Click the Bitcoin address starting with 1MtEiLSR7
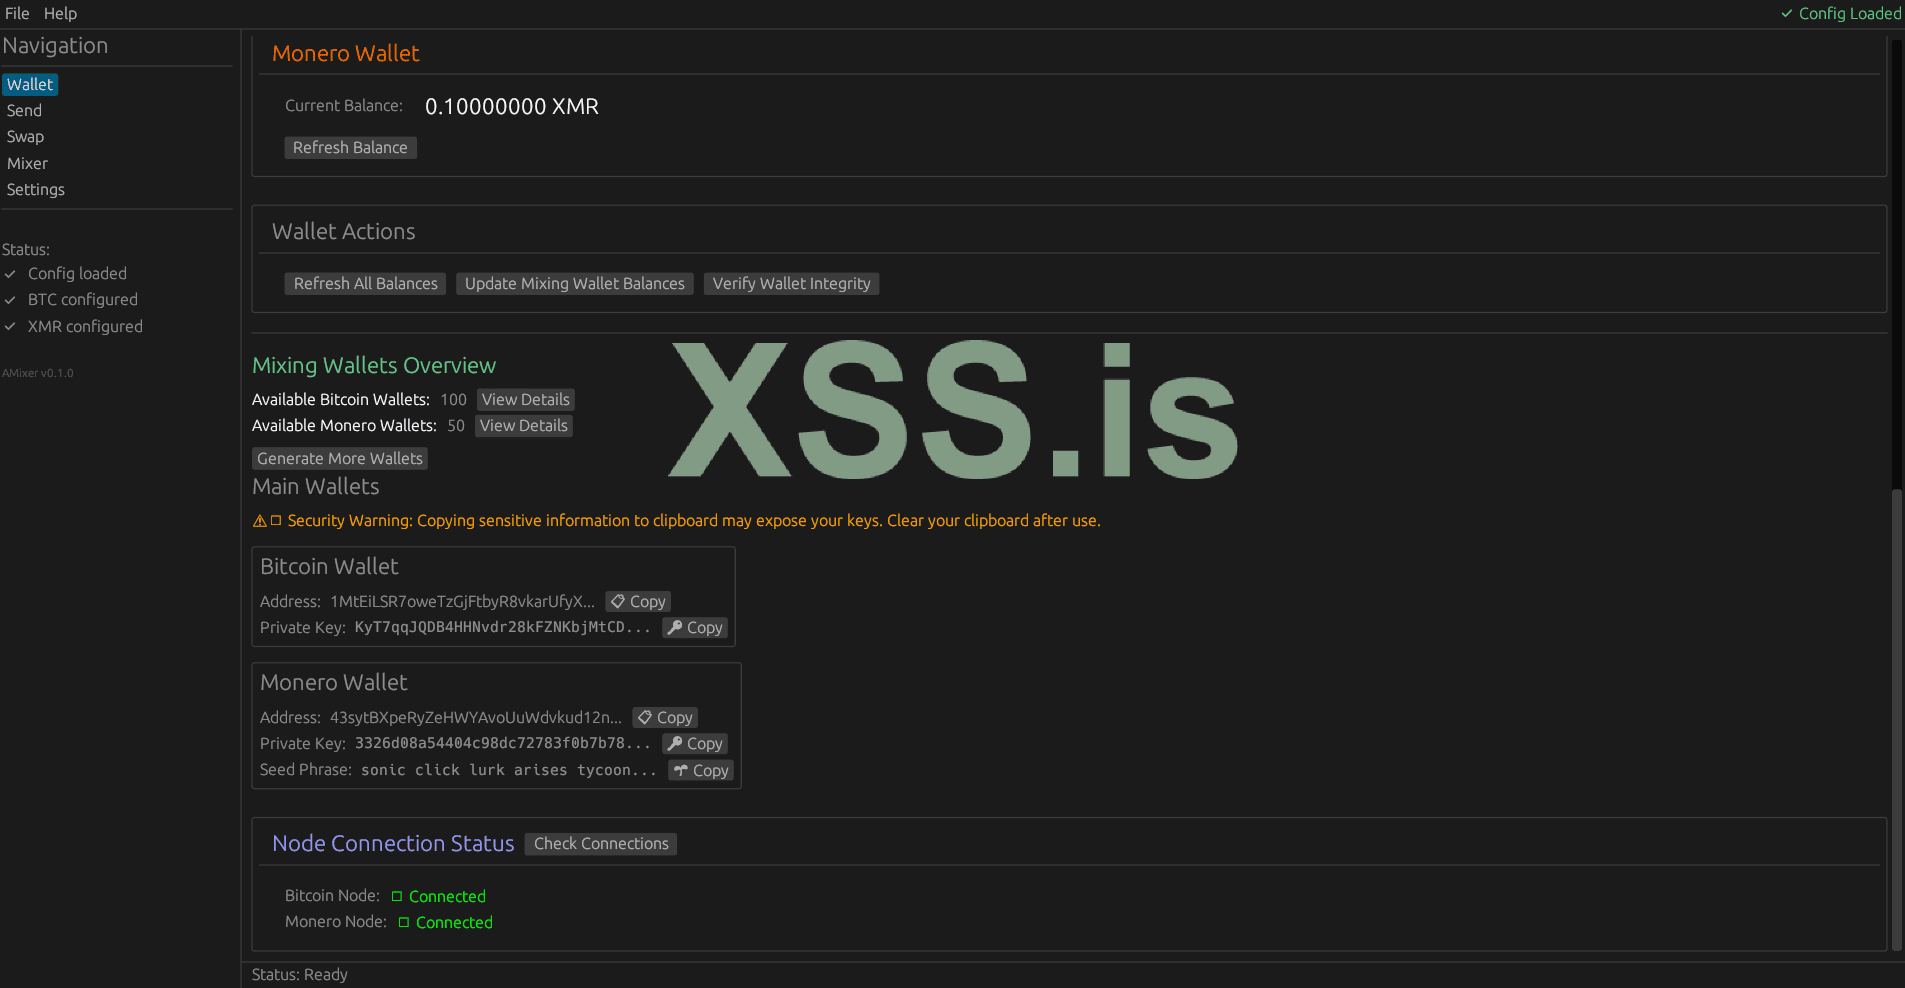Image resolution: width=1905 pixels, height=988 pixels. click(462, 601)
